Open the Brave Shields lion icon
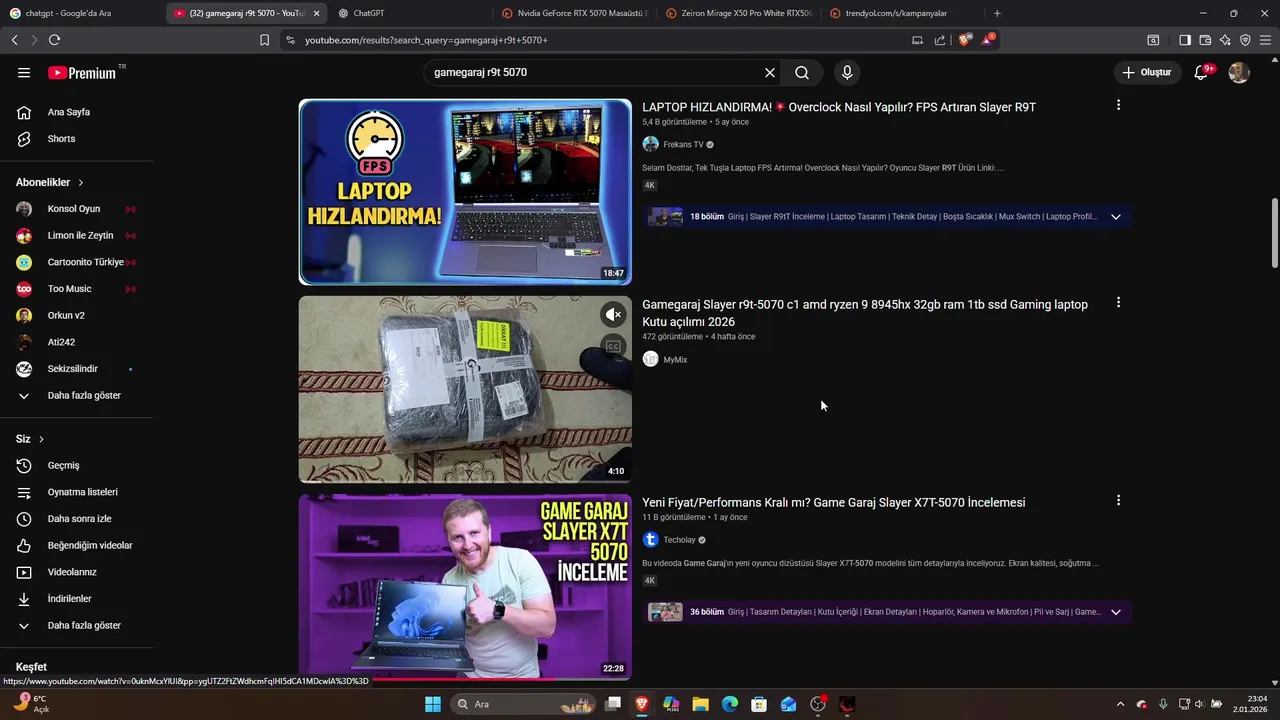 click(x=964, y=40)
